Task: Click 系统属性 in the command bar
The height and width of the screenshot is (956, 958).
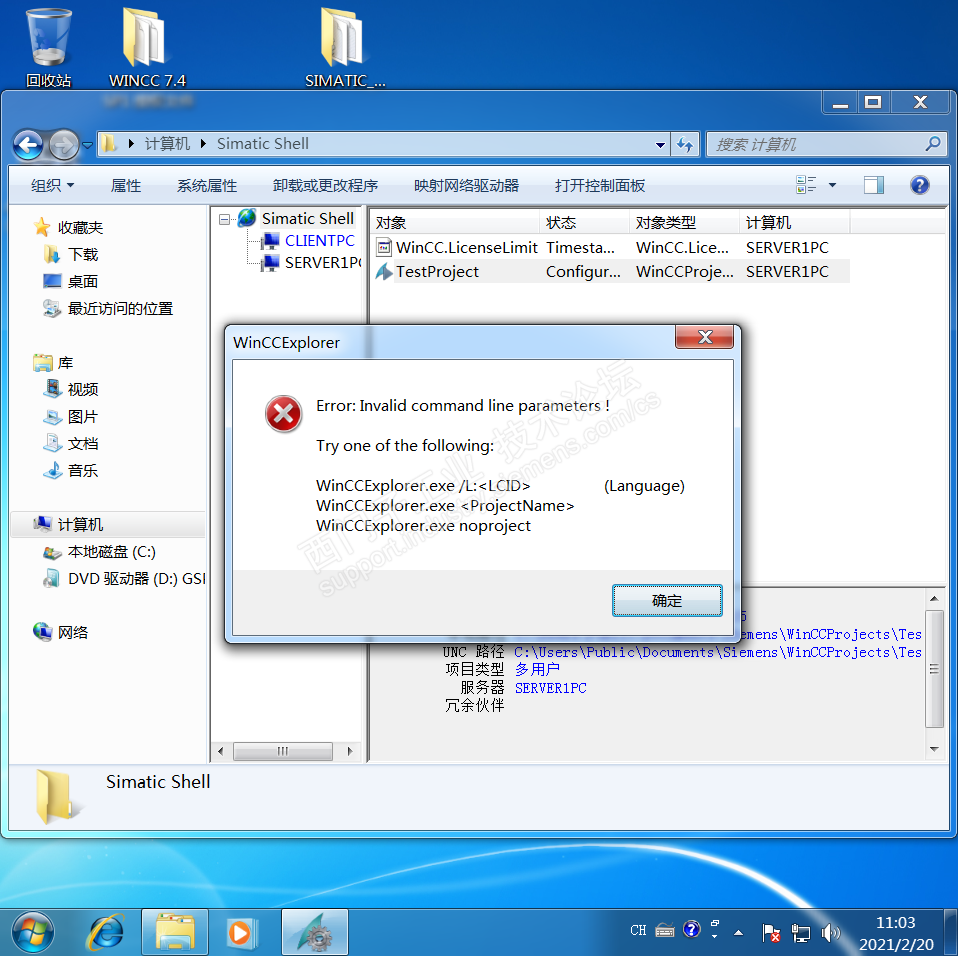Action: pyautogui.click(x=207, y=185)
